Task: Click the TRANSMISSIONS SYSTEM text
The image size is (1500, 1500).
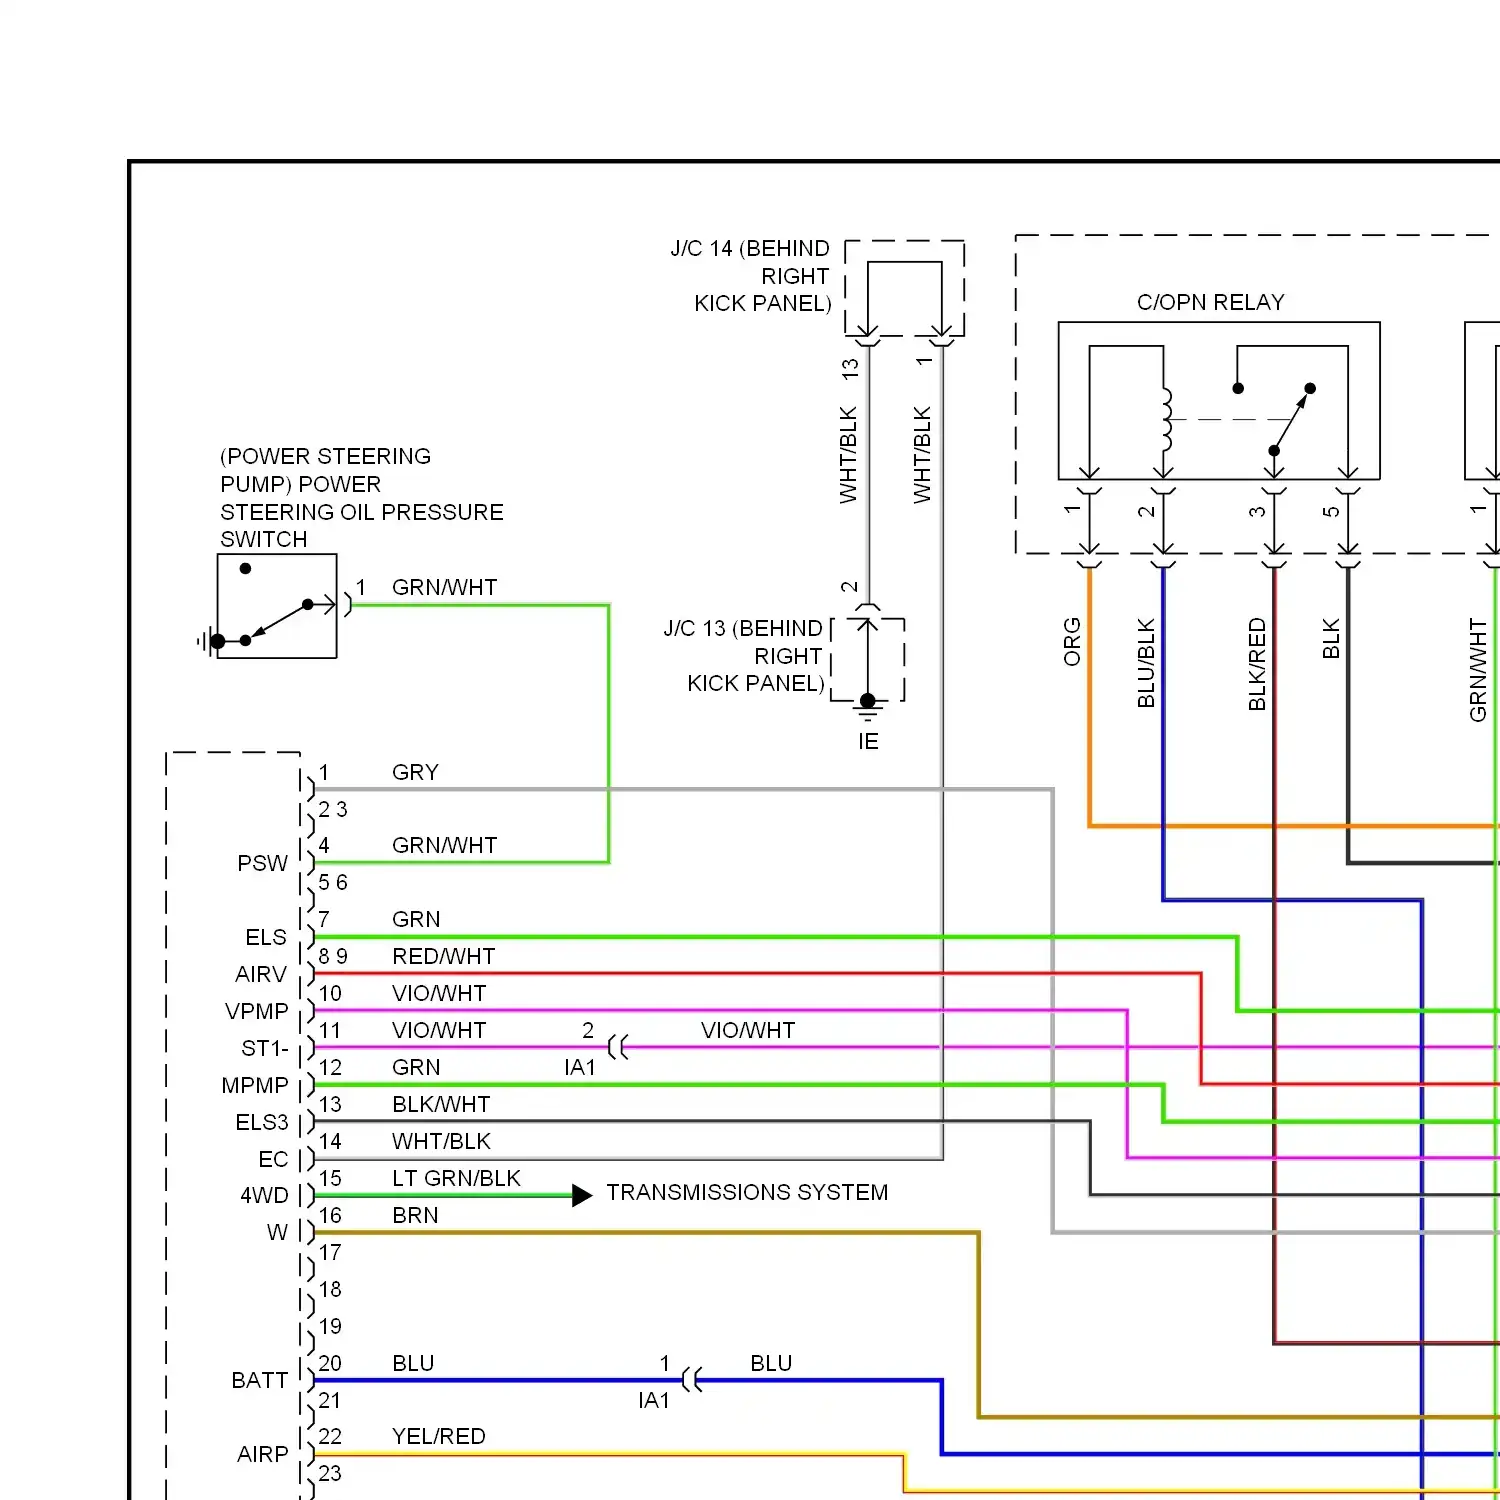Action: click(x=747, y=1192)
